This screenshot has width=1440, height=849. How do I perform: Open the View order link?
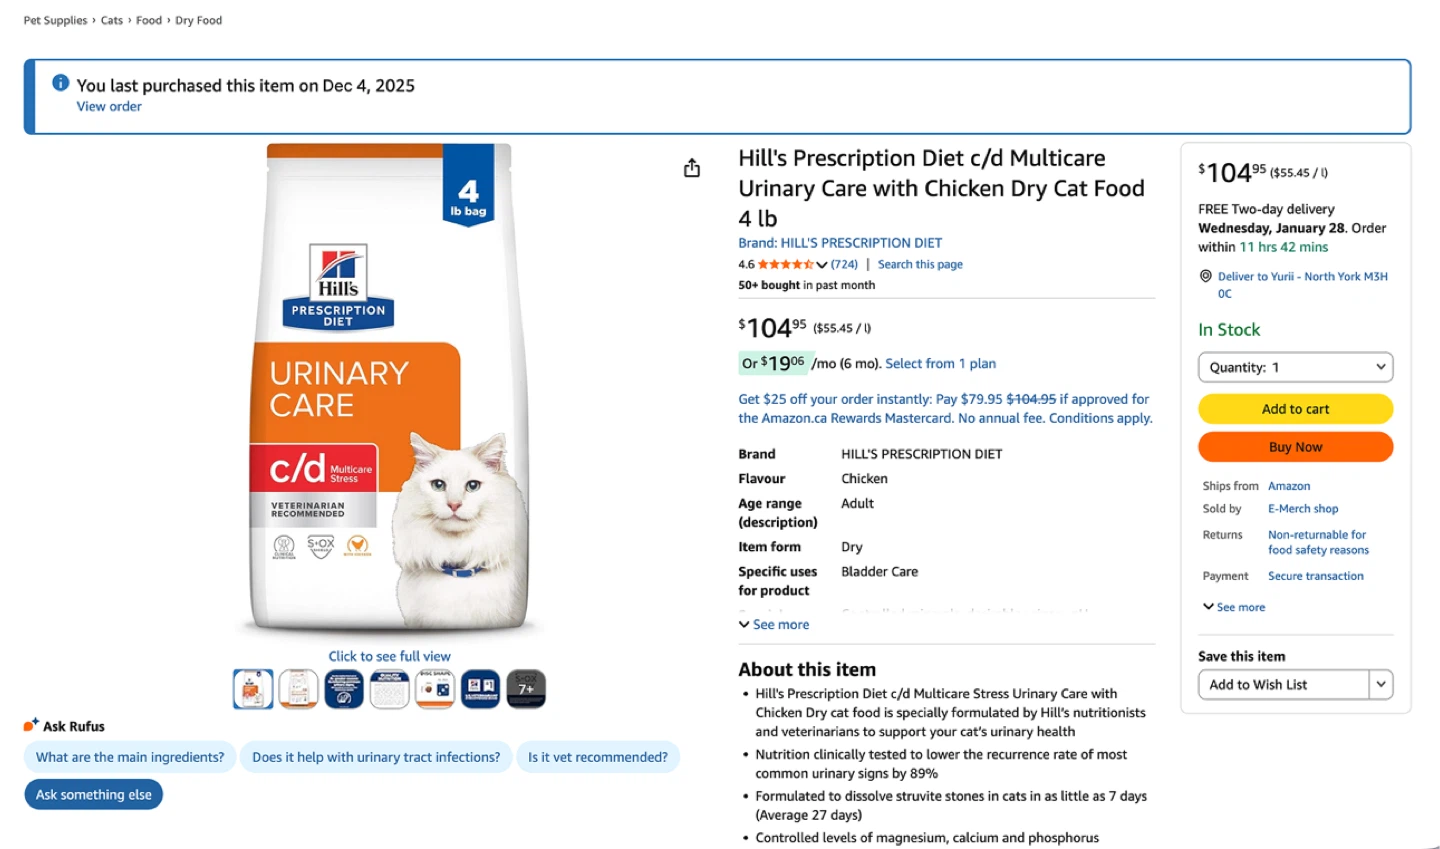[109, 106]
